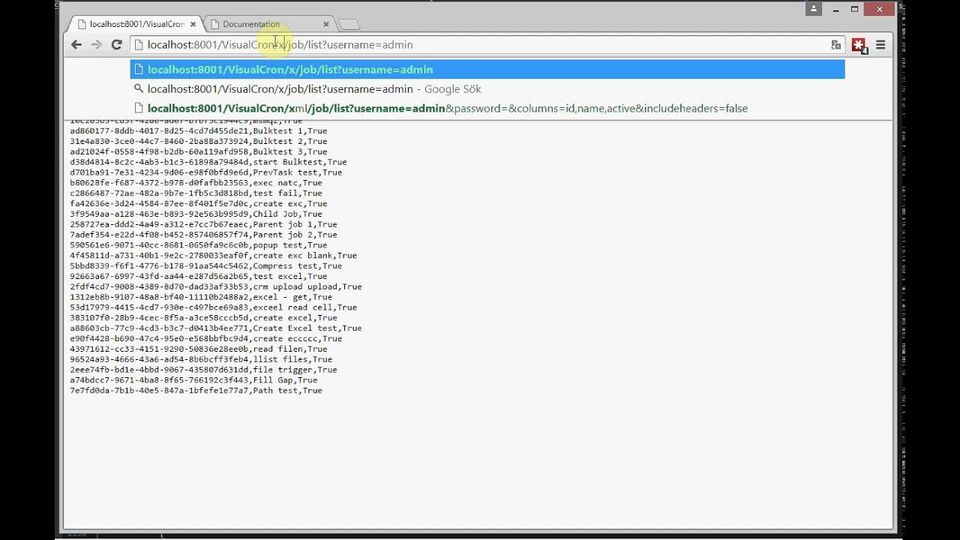This screenshot has height=540, width=960.
Task: Click the row 'llist files,True'
Action: pos(201,360)
